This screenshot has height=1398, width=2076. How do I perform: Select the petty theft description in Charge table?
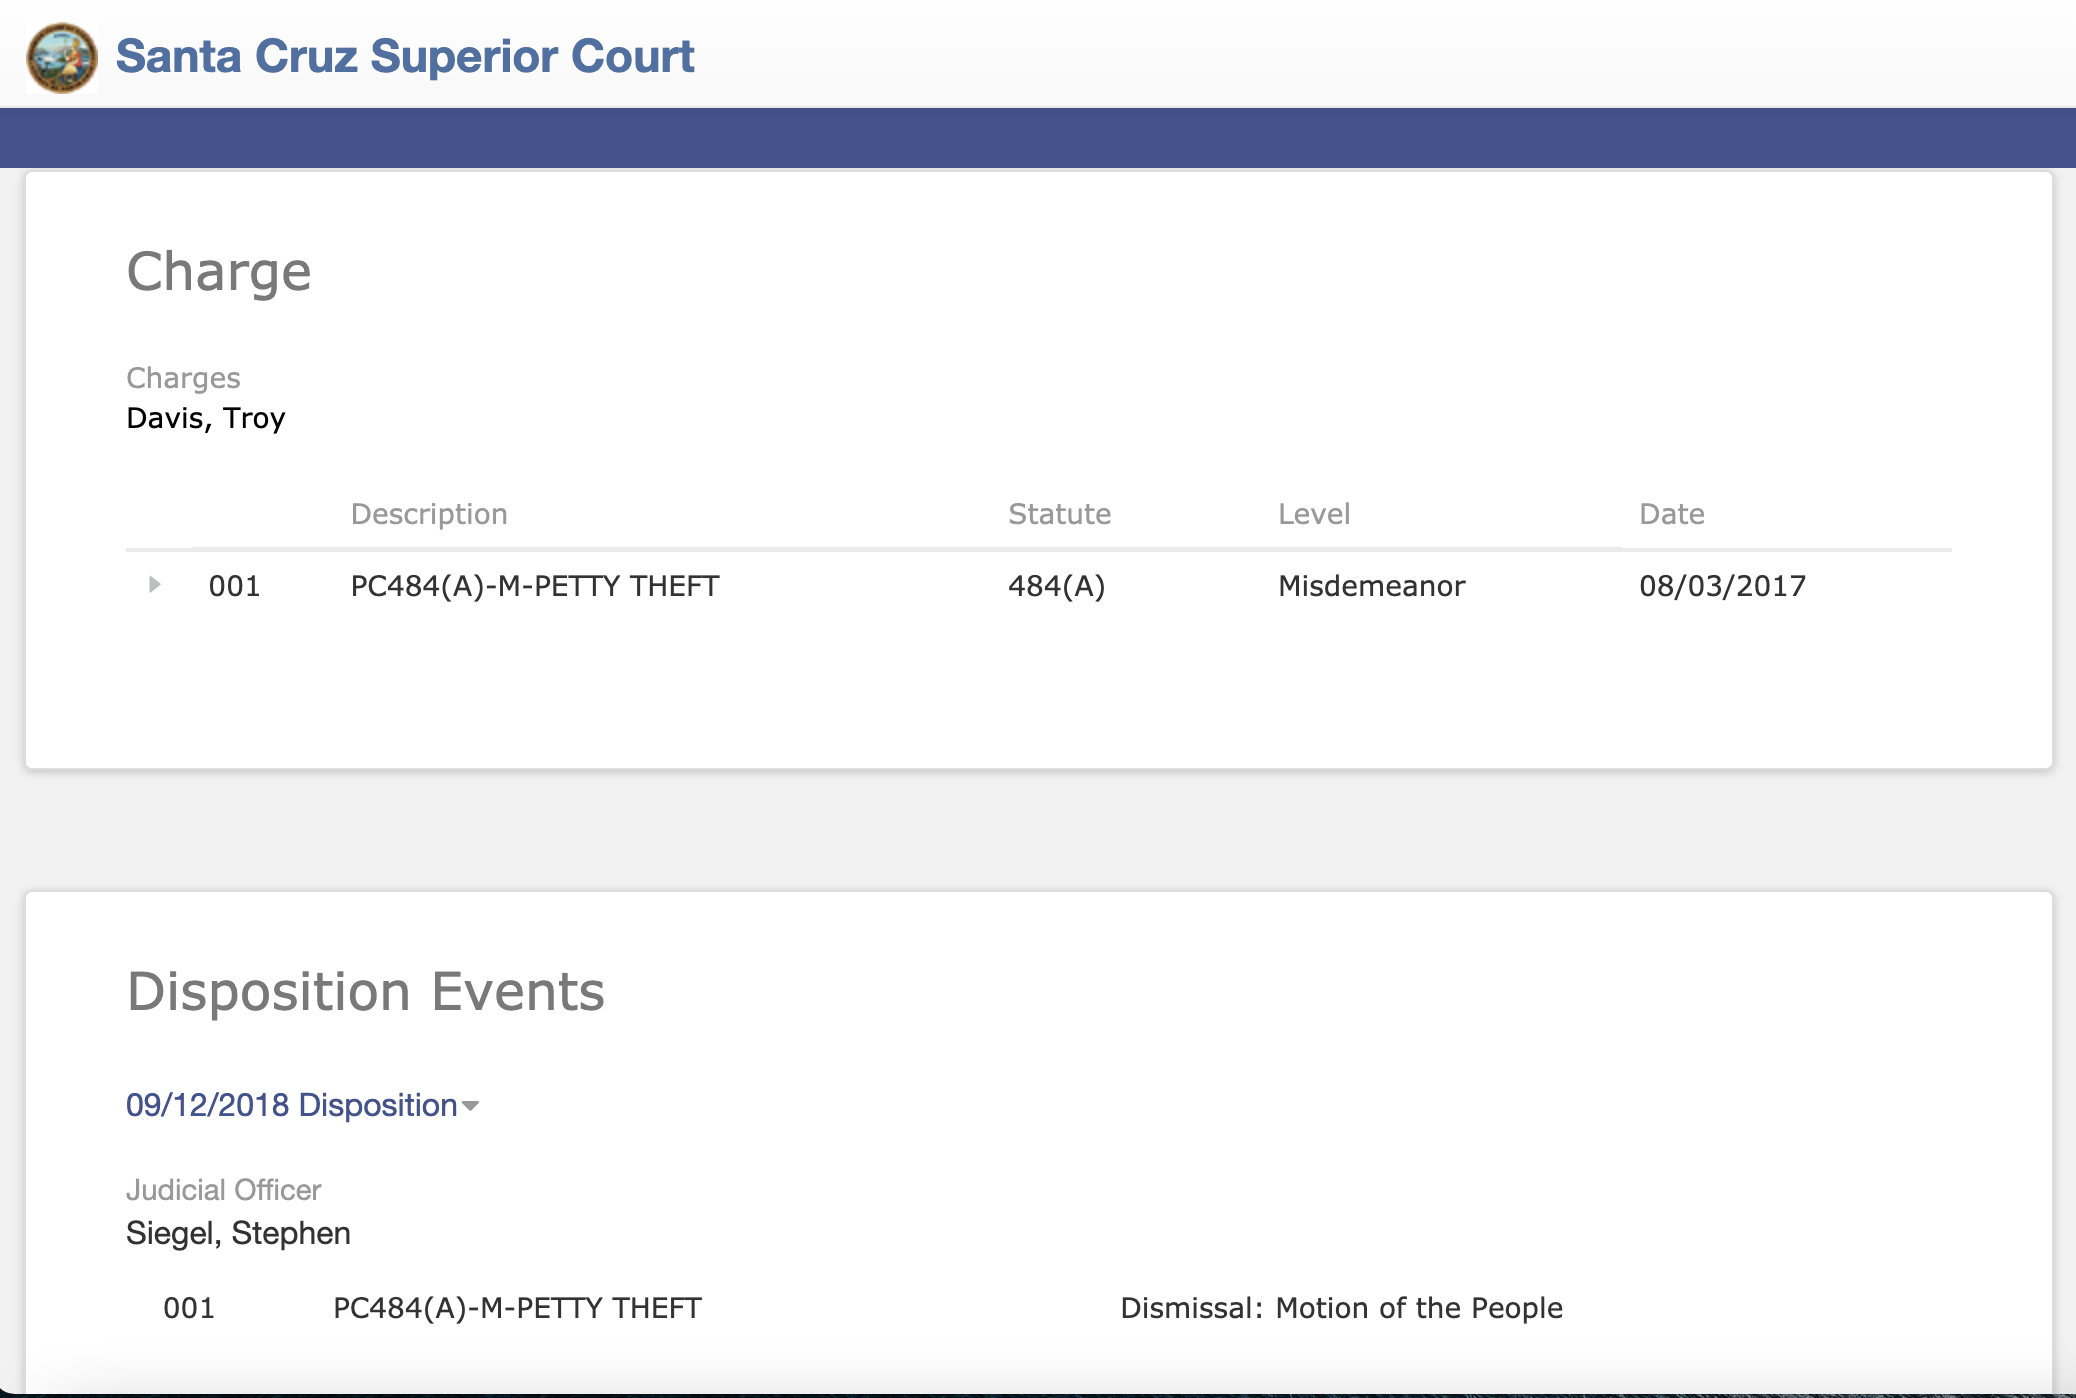(x=535, y=586)
